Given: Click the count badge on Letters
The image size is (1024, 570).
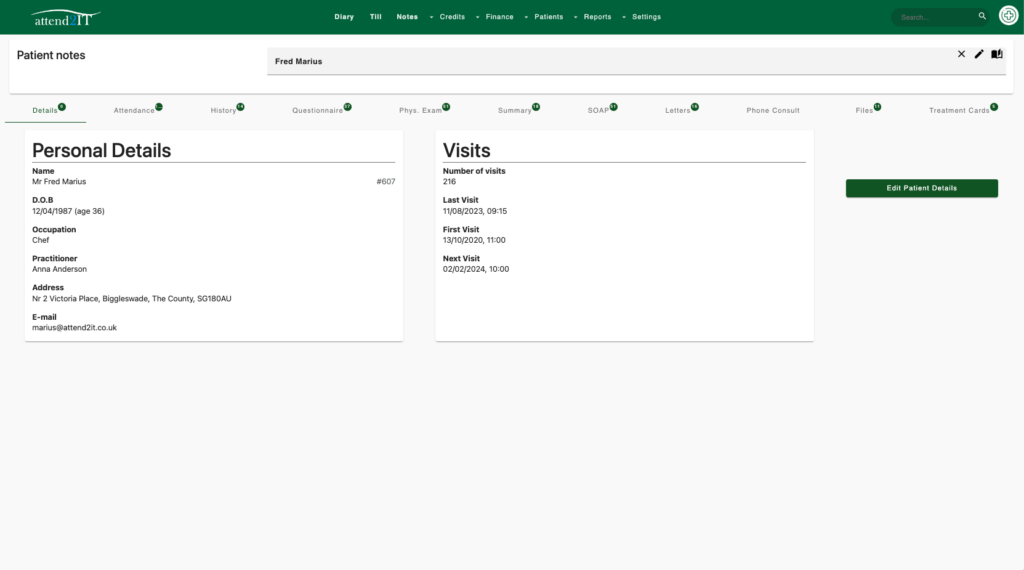Looking at the screenshot, I should click(695, 106).
